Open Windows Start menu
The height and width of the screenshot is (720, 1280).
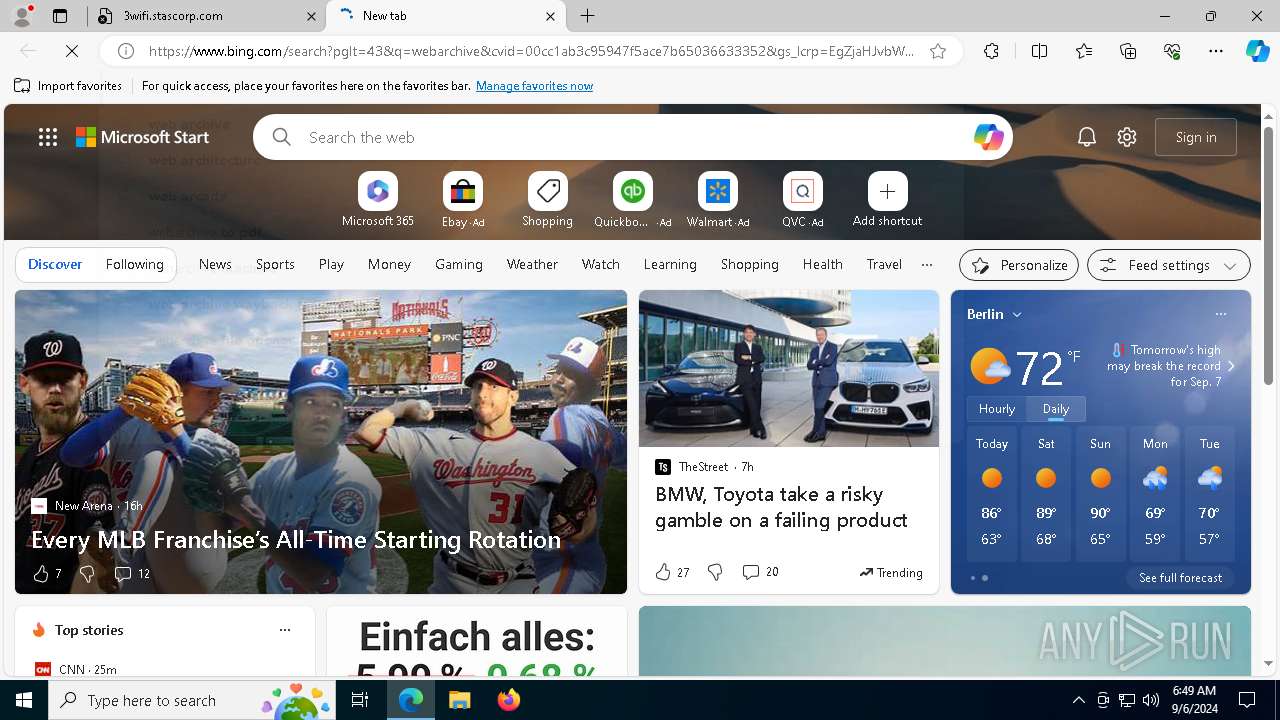(24, 700)
